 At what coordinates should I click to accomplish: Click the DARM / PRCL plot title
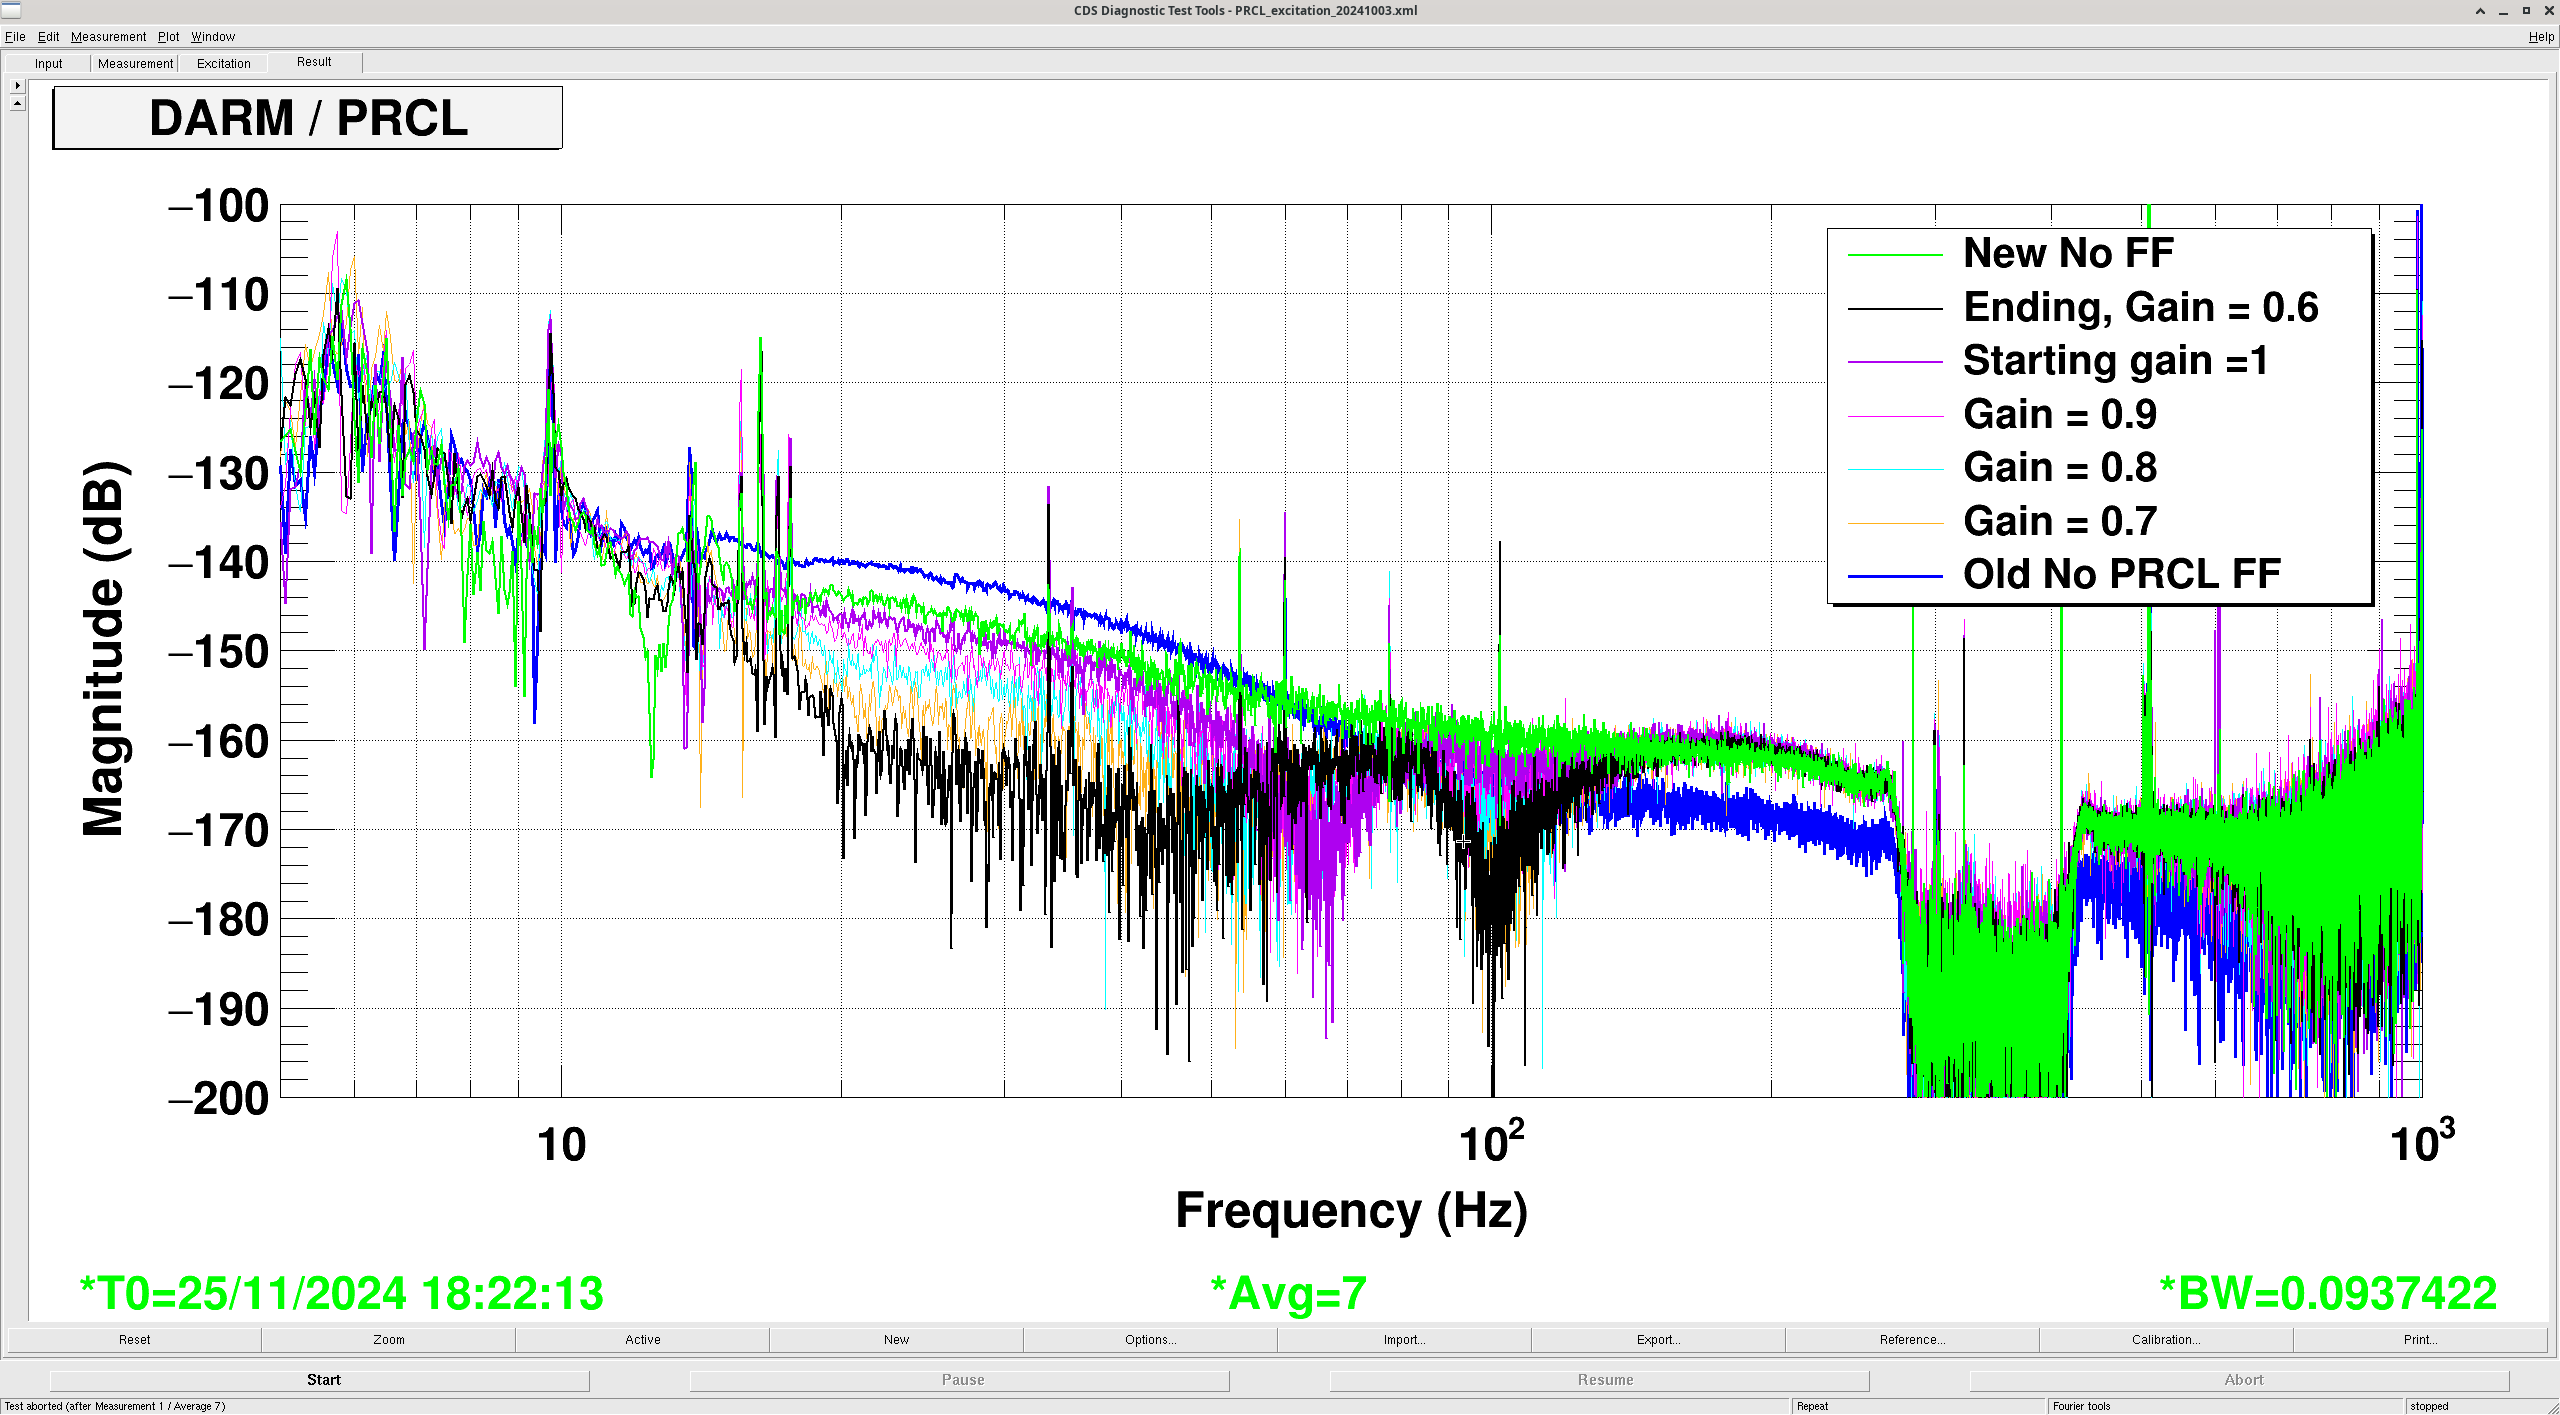click(x=308, y=118)
